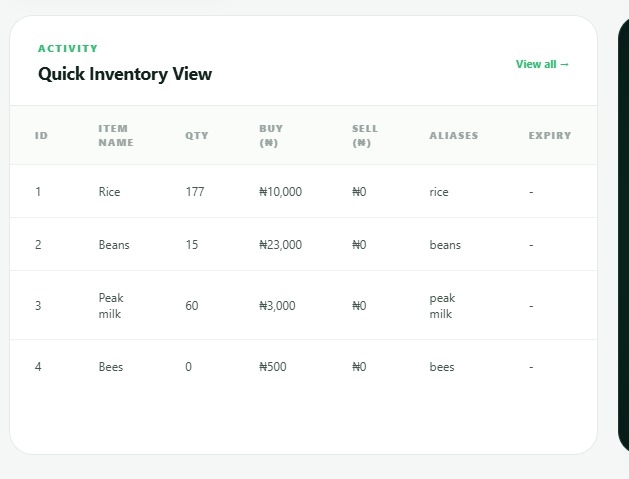Select the Peak milk item name cell
629x479 pixels.
click(x=111, y=306)
